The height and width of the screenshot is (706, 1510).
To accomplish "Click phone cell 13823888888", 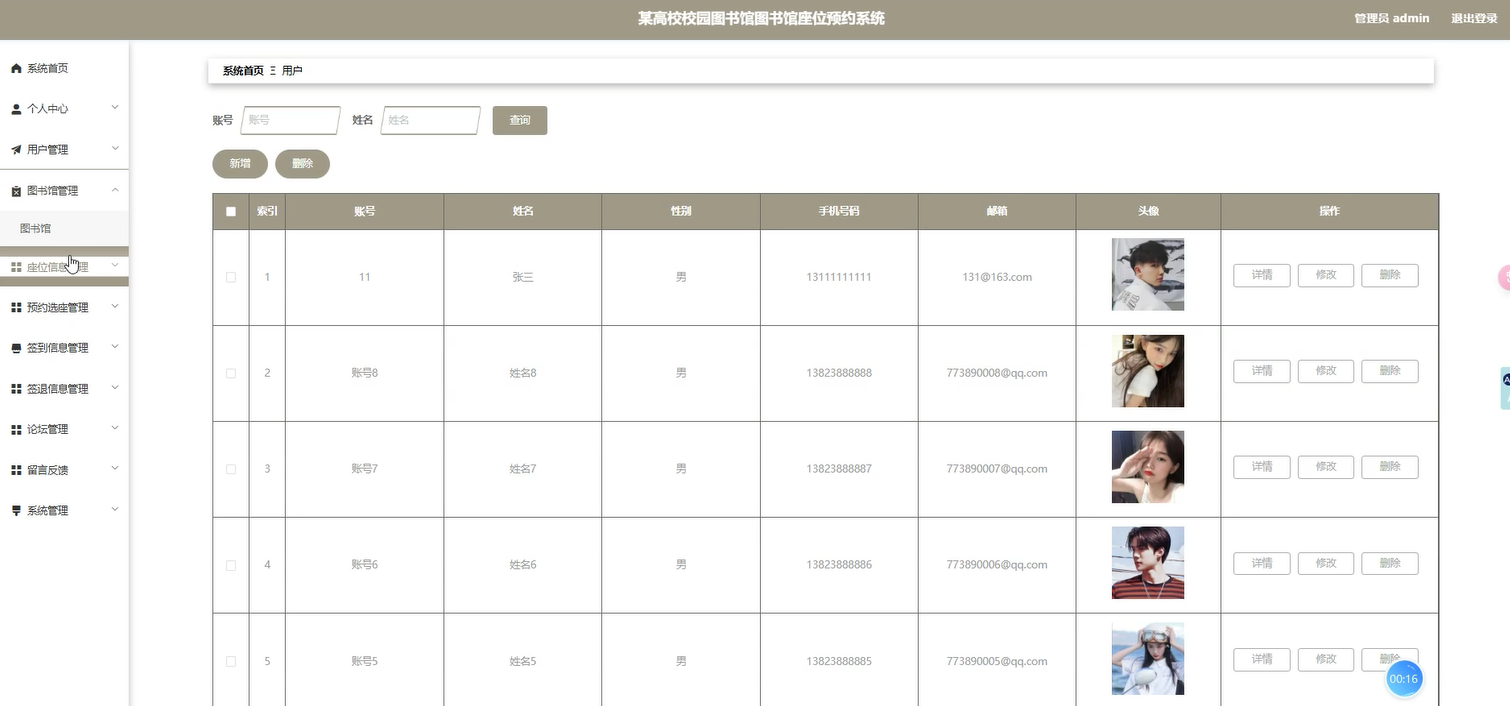I will (839, 373).
